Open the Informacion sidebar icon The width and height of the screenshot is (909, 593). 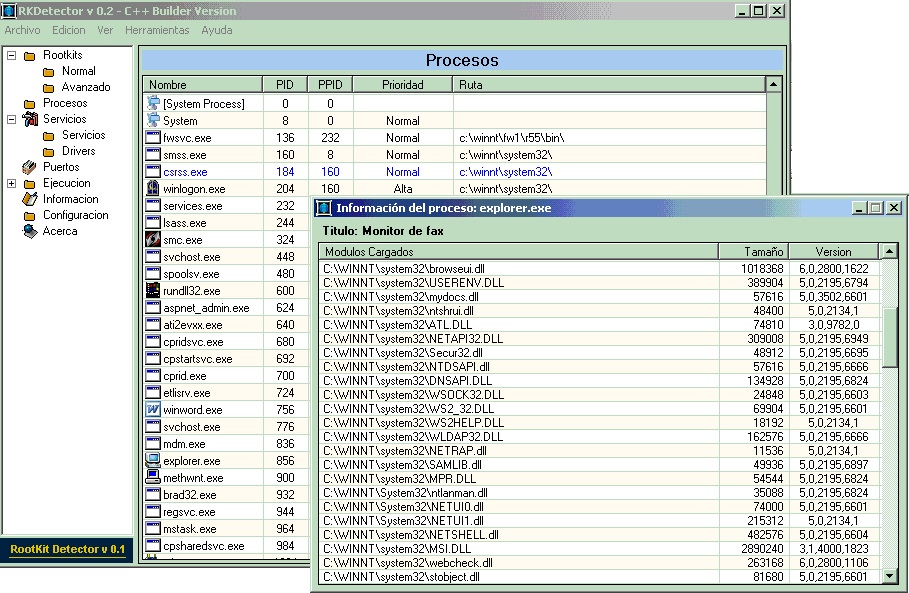pyautogui.click(x=29, y=199)
